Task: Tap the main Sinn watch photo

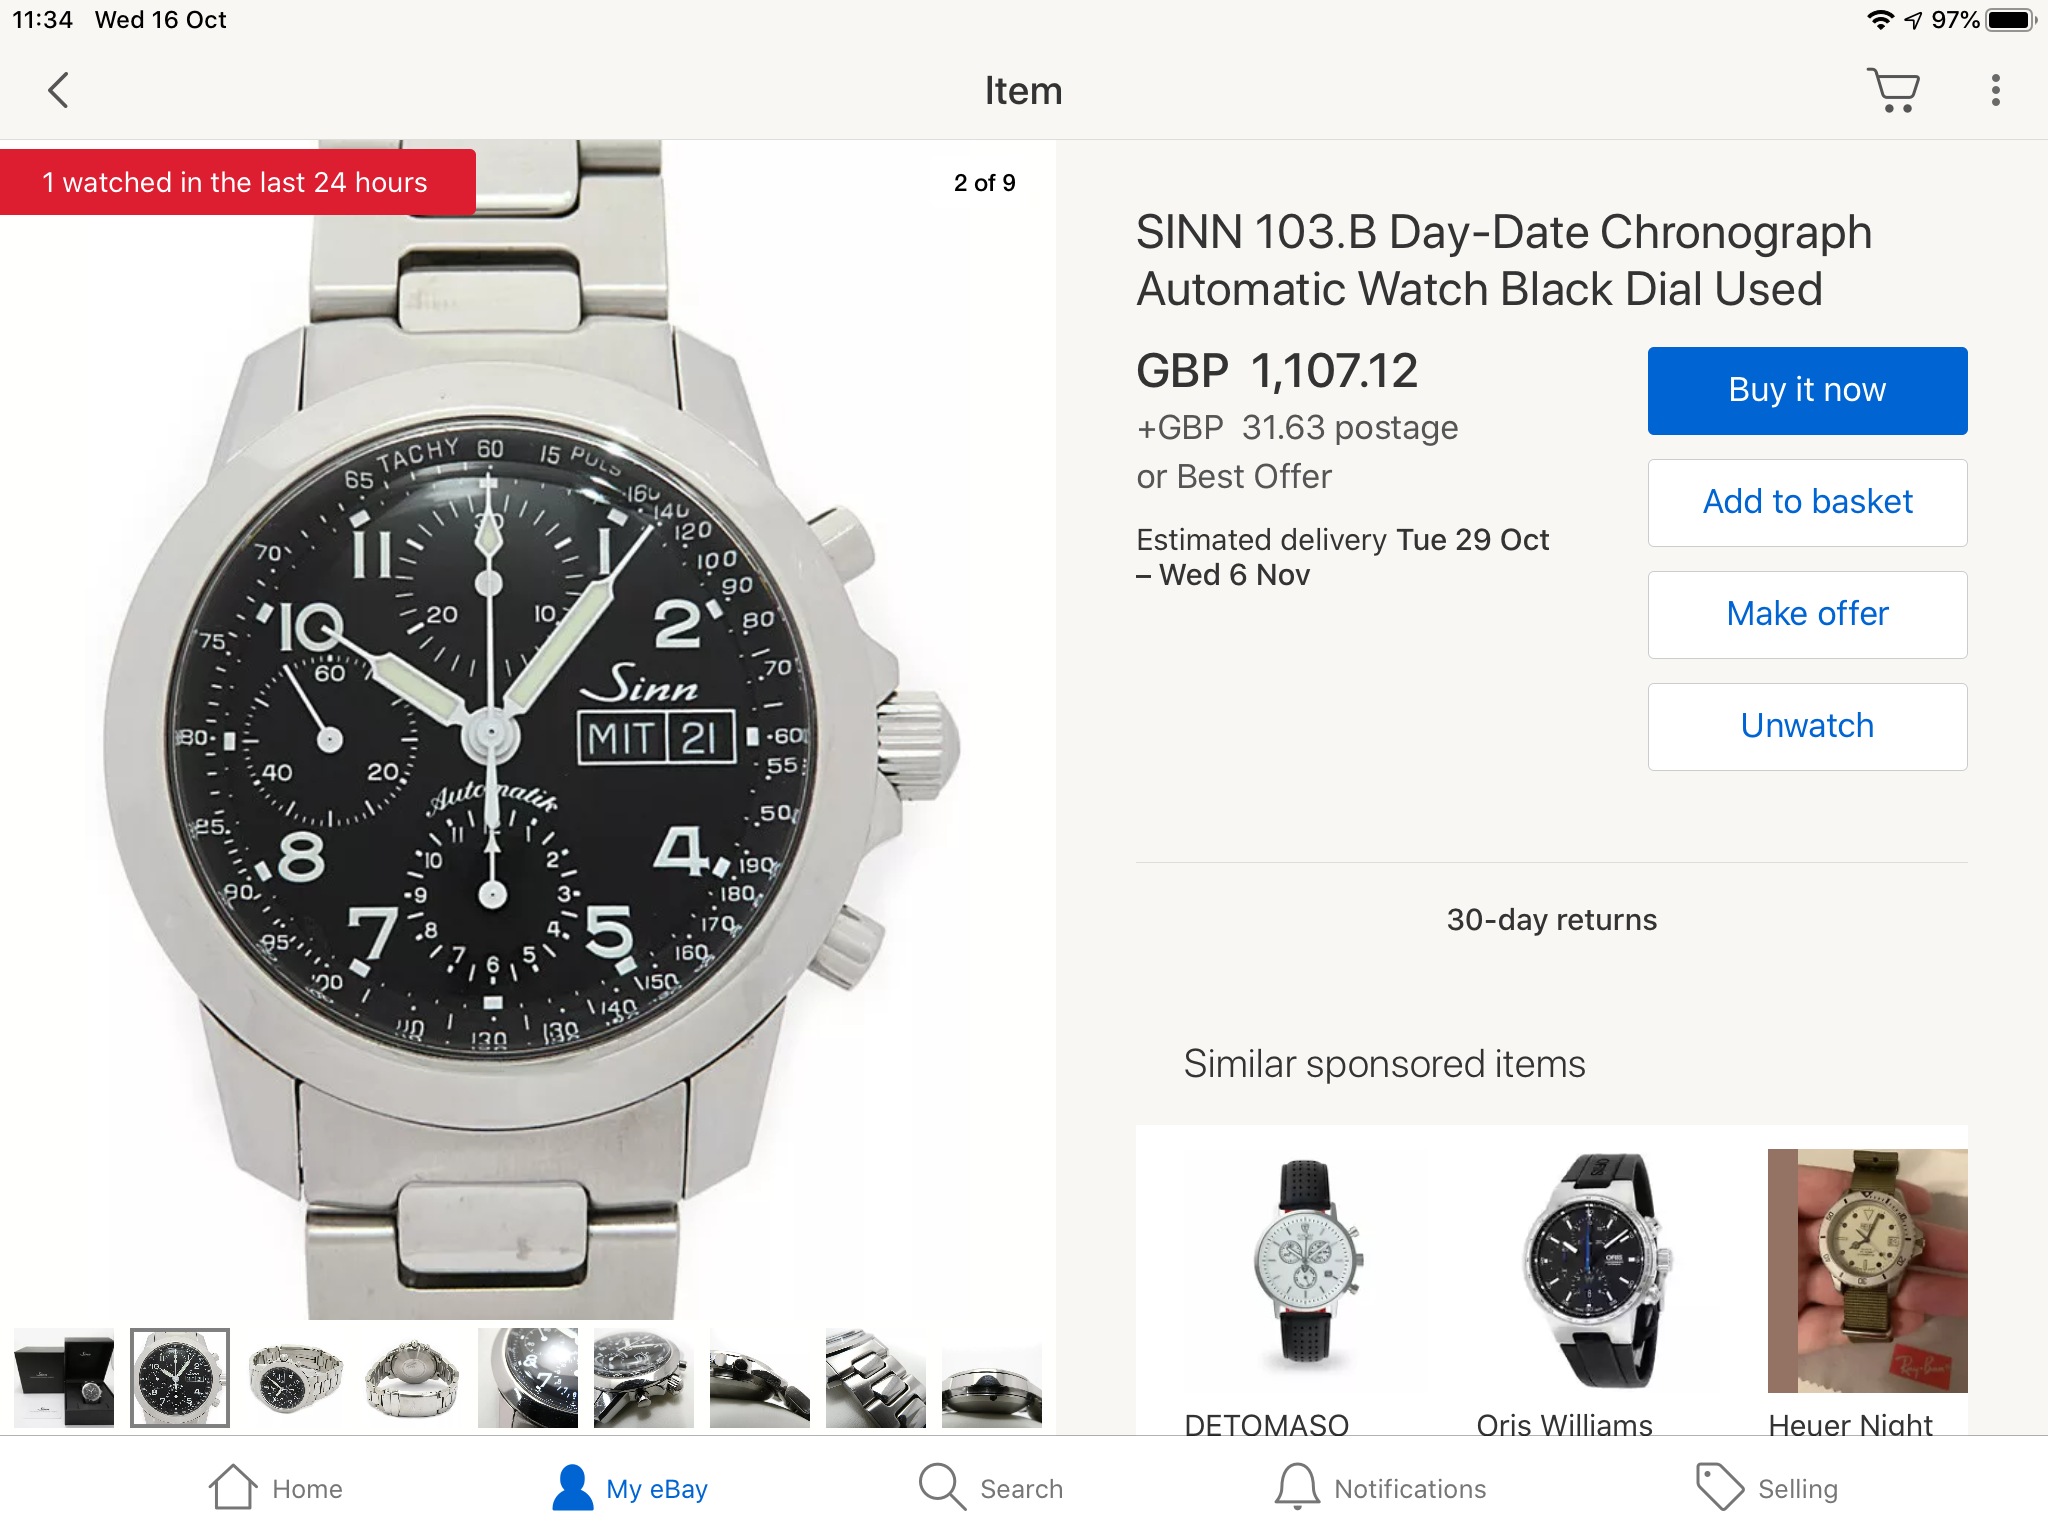Action: coord(528,730)
